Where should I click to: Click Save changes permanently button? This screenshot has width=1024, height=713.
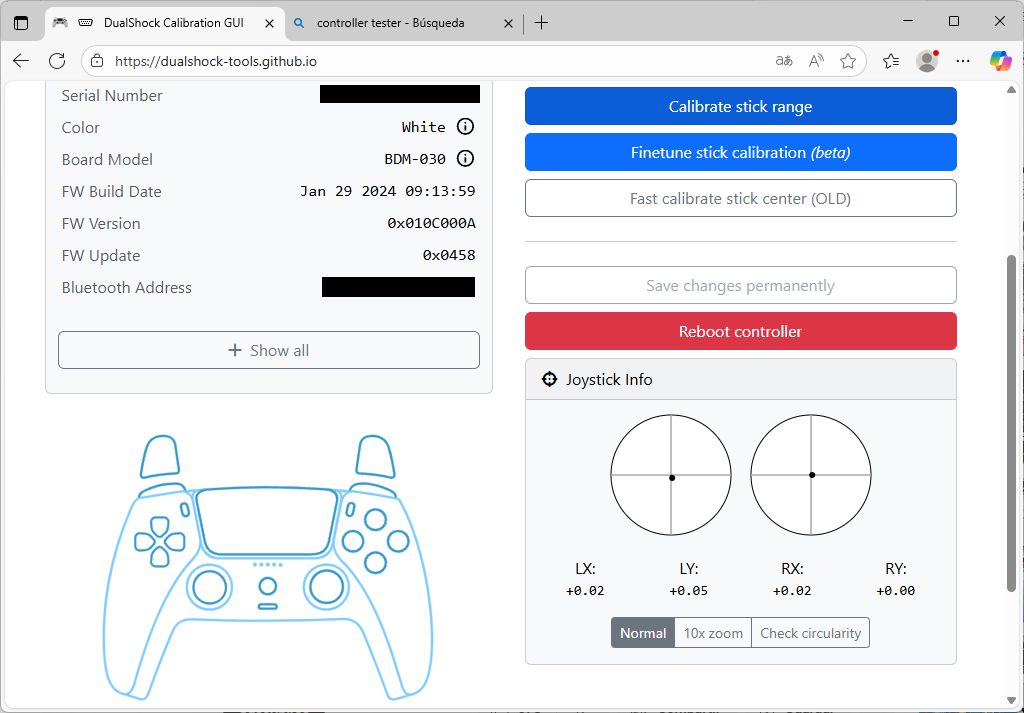[x=741, y=285]
